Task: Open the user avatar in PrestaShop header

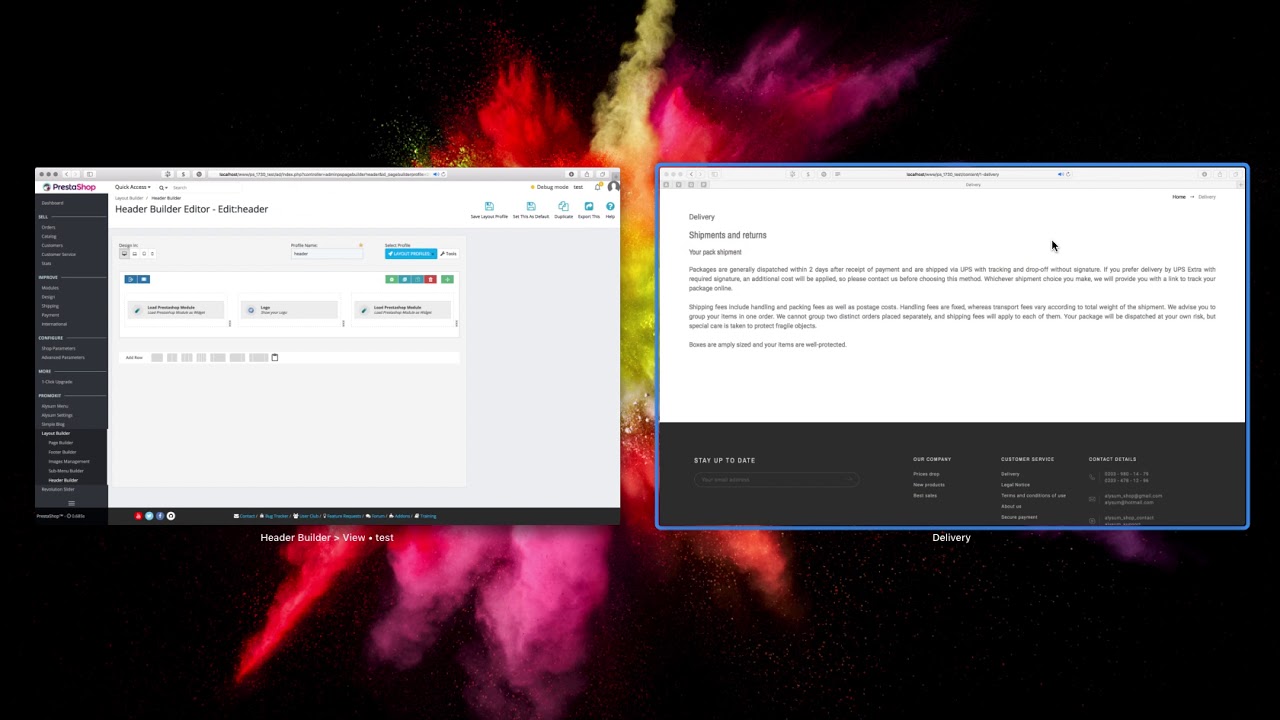Action: click(613, 187)
